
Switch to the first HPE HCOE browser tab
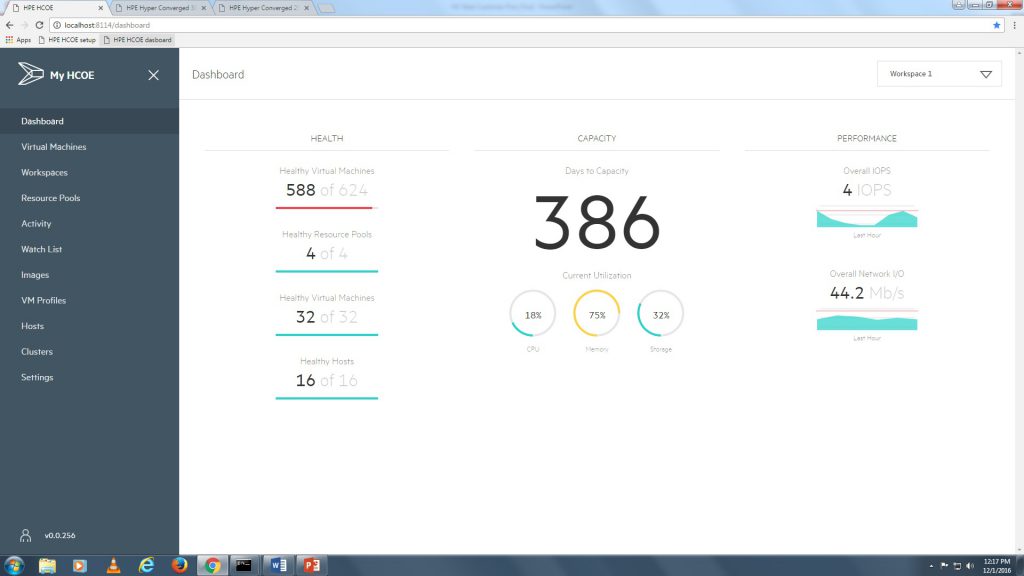point(55,8)
